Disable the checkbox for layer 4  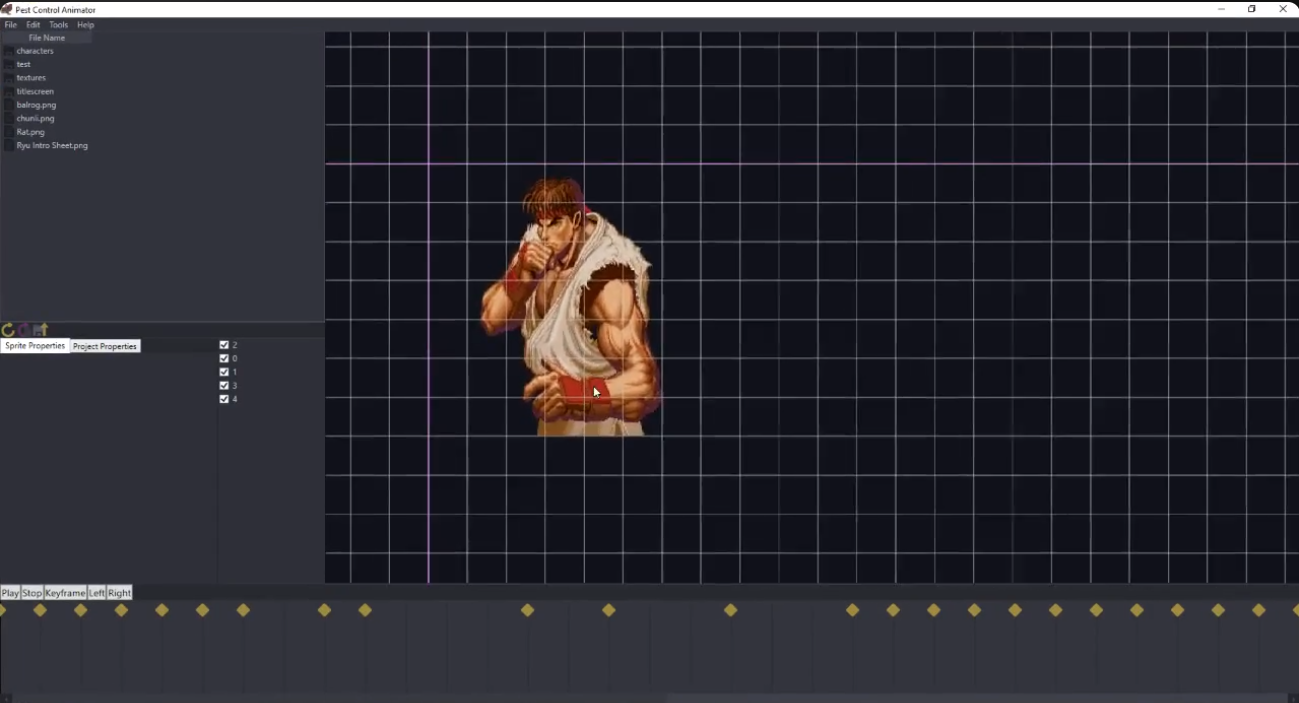[x=224, y=398]
